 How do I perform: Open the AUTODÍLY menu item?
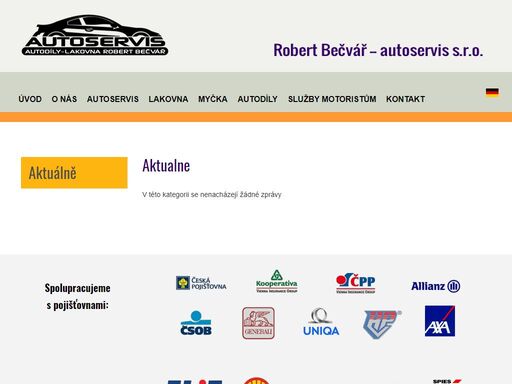[x=257, y=99]
